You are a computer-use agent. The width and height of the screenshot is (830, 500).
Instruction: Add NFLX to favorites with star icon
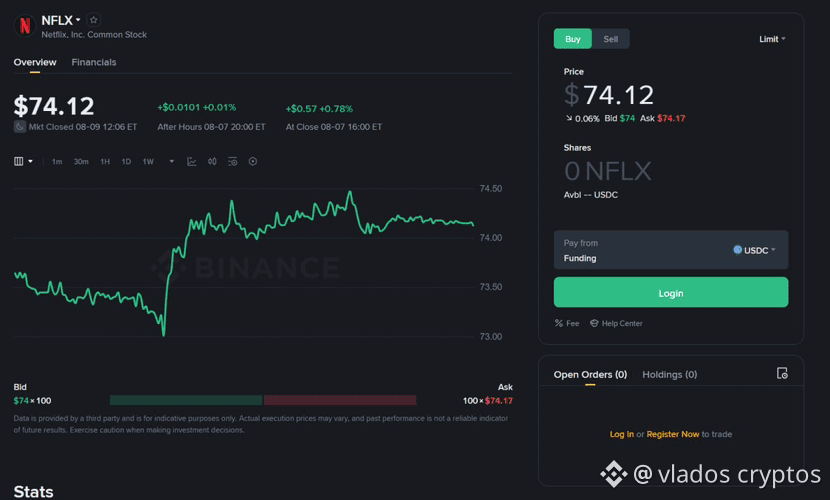click(x=94, y=20)
